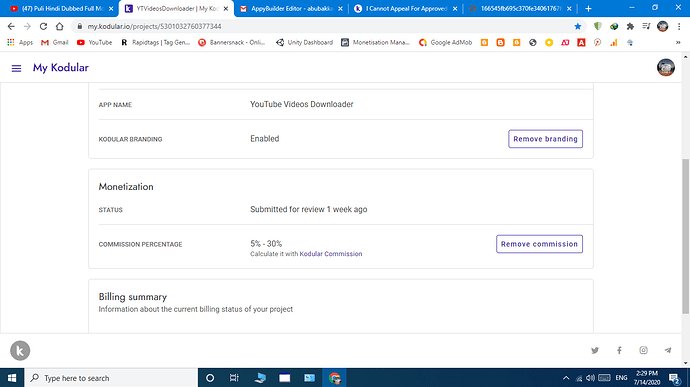Select the app name YouTube Videos Downloader
Image resolution: width=690 pixels, height=387 pixels.
pos(301,104)
